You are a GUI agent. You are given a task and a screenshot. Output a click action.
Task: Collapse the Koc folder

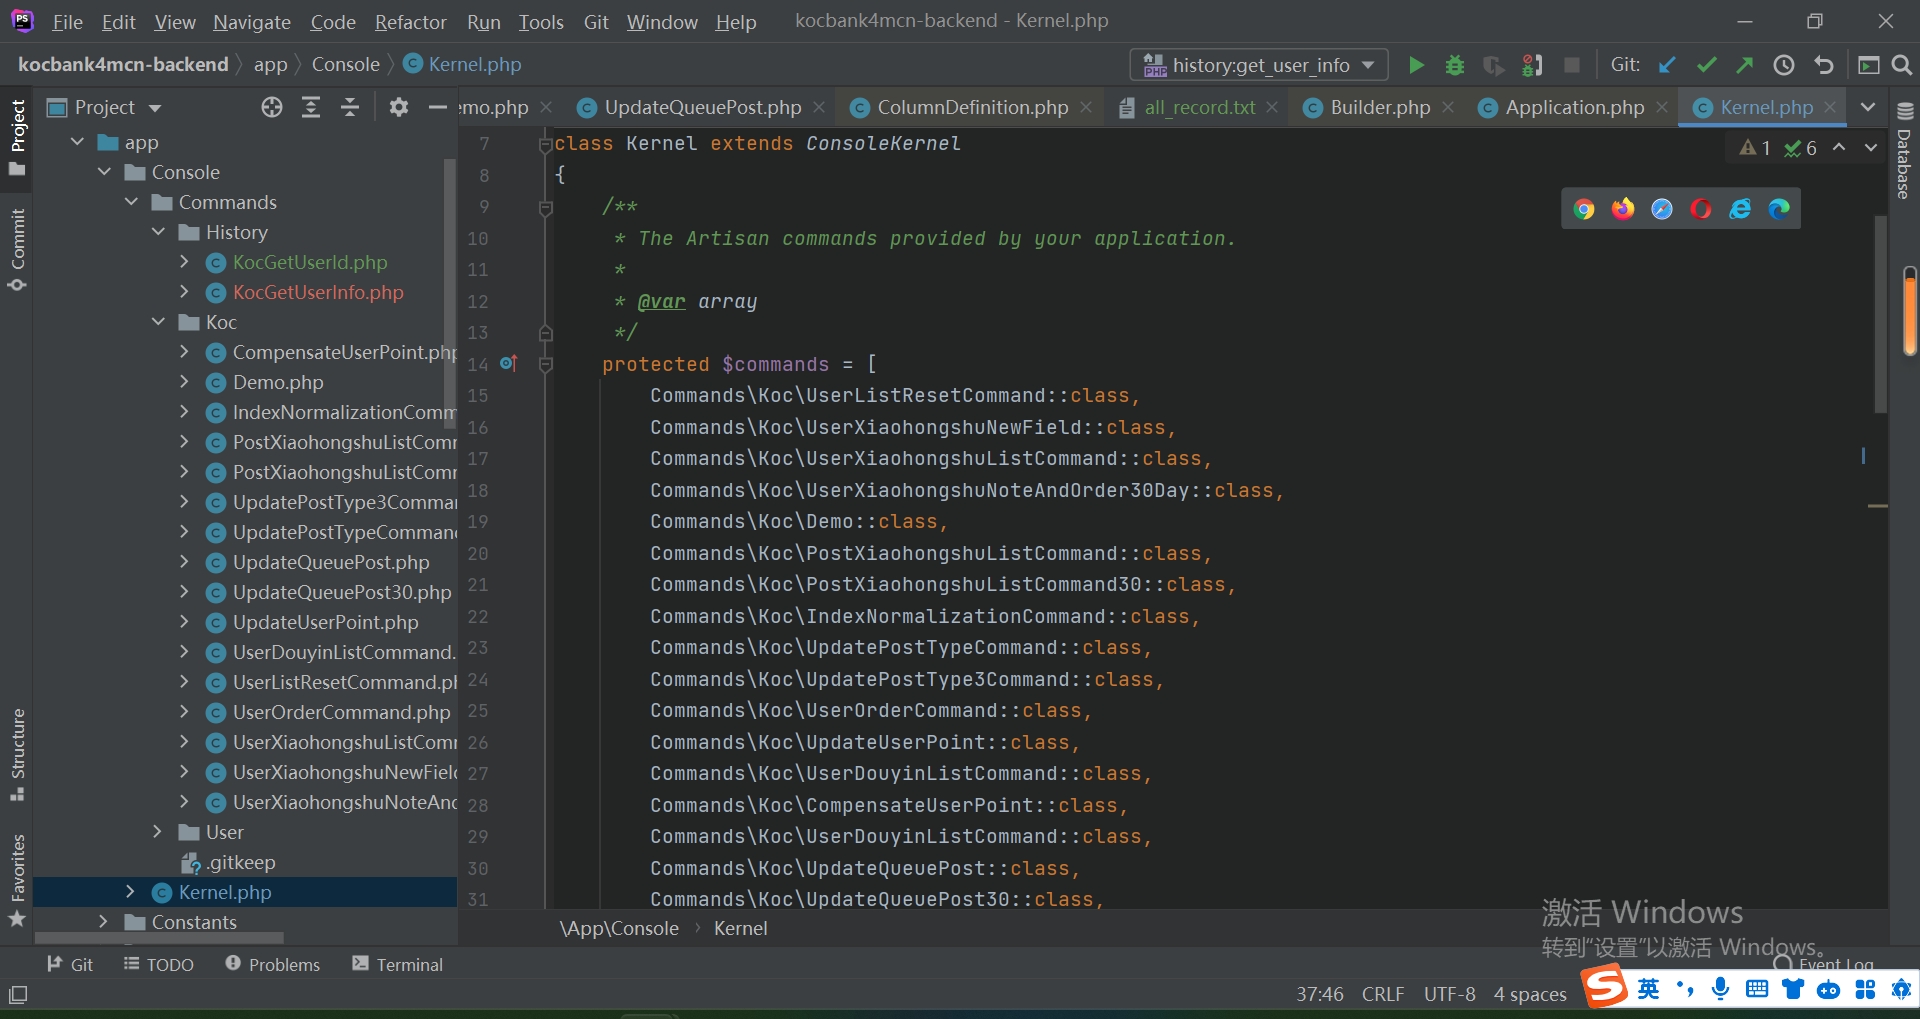158,322
